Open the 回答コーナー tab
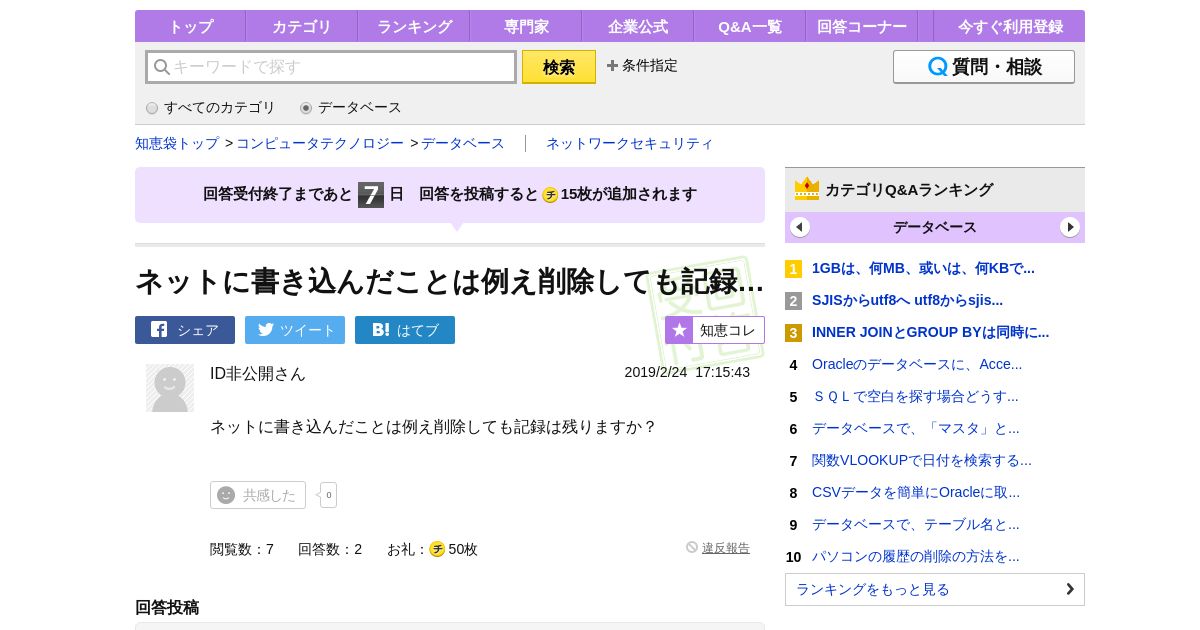 (861, 27)
